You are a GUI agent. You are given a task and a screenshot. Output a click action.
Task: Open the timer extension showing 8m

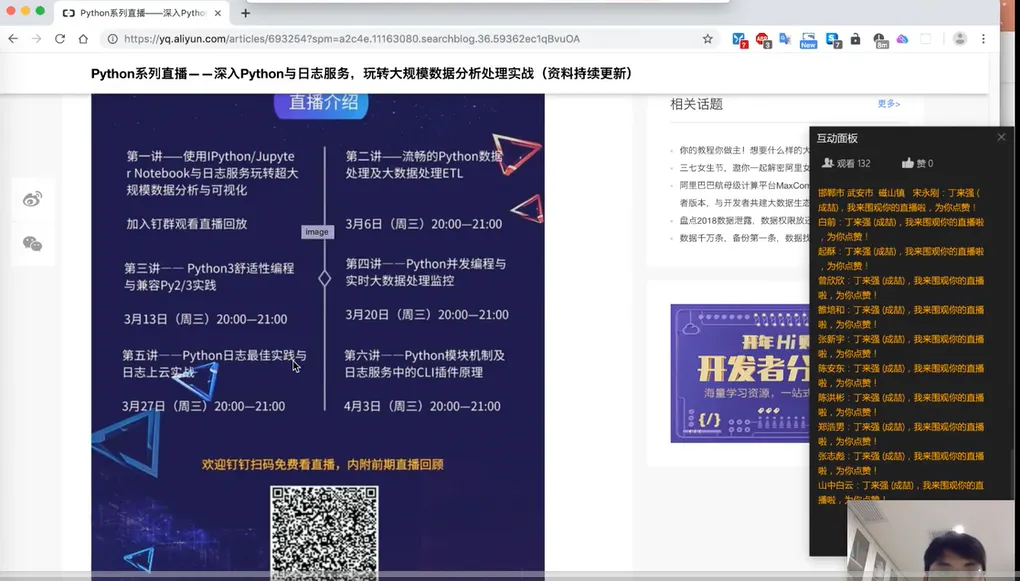(x=879, y=40)
